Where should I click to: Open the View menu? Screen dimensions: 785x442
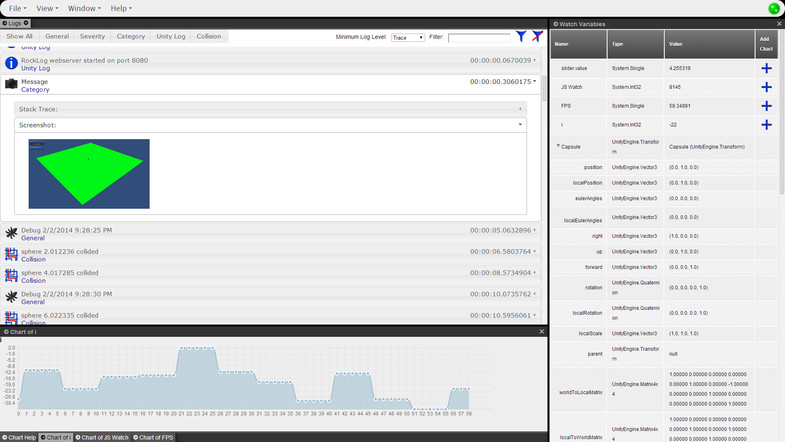[x=47, y=9]
